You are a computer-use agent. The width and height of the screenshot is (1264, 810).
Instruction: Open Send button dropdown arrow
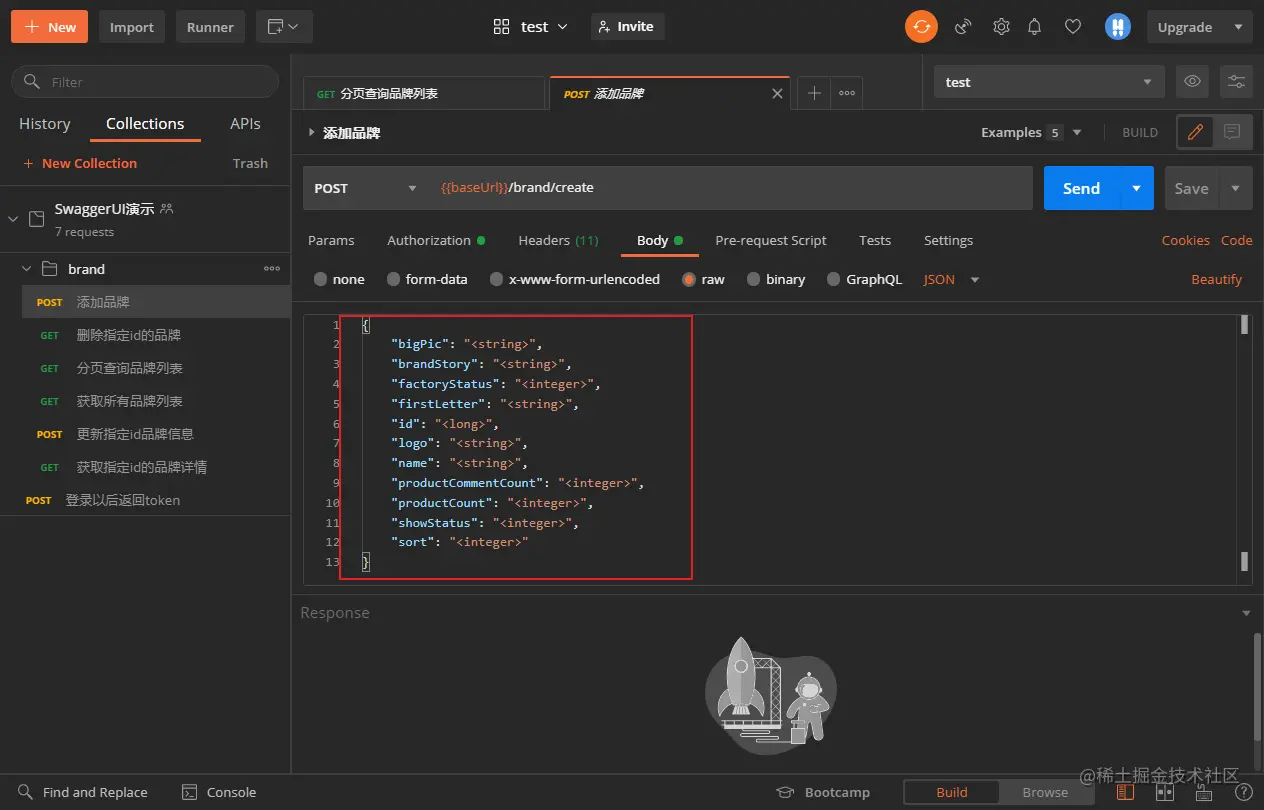[1136, 188]
